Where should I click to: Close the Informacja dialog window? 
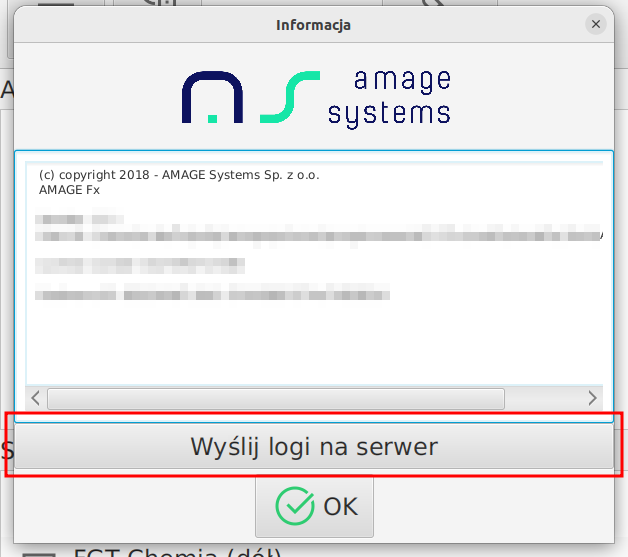click(x=596, y=24)
